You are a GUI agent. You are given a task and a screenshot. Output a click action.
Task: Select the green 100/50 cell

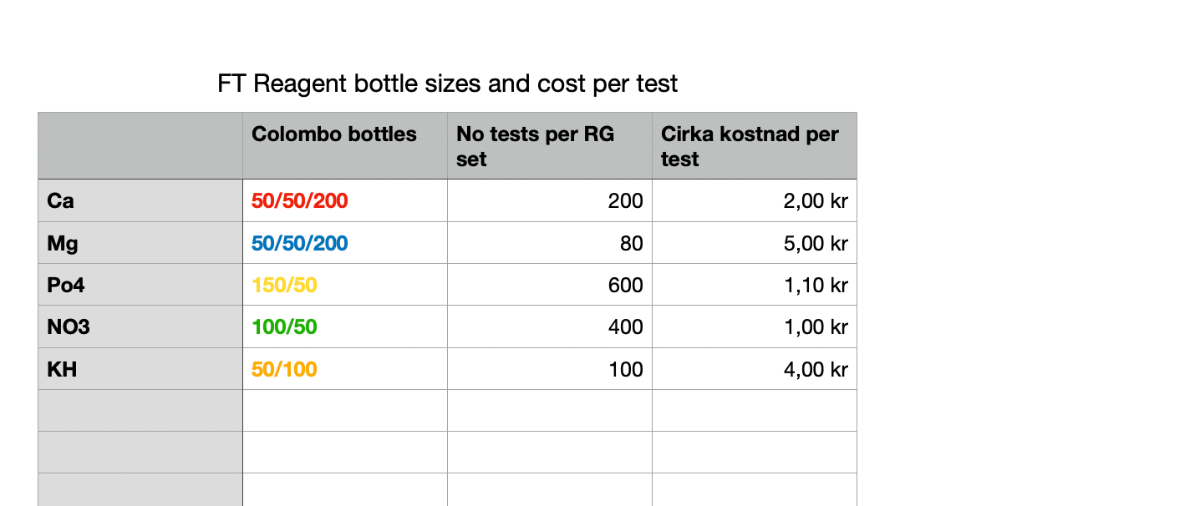[x=345, y=327]
